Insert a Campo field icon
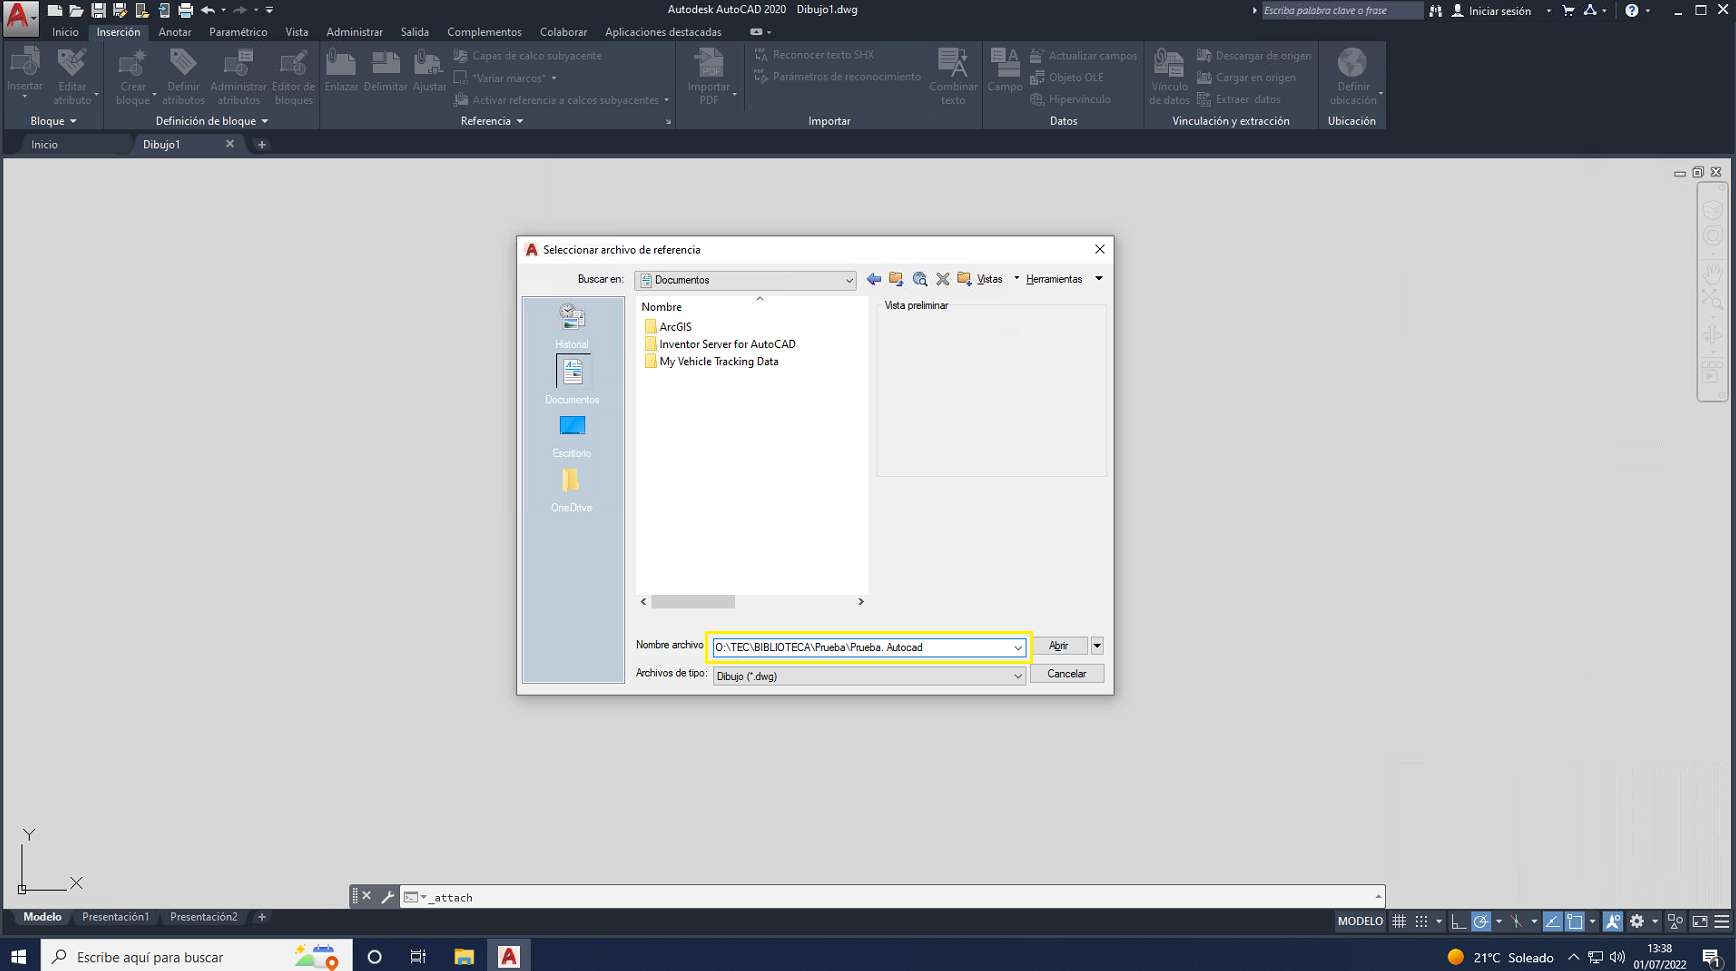The image size is (1736, 971). [1005, 63]
